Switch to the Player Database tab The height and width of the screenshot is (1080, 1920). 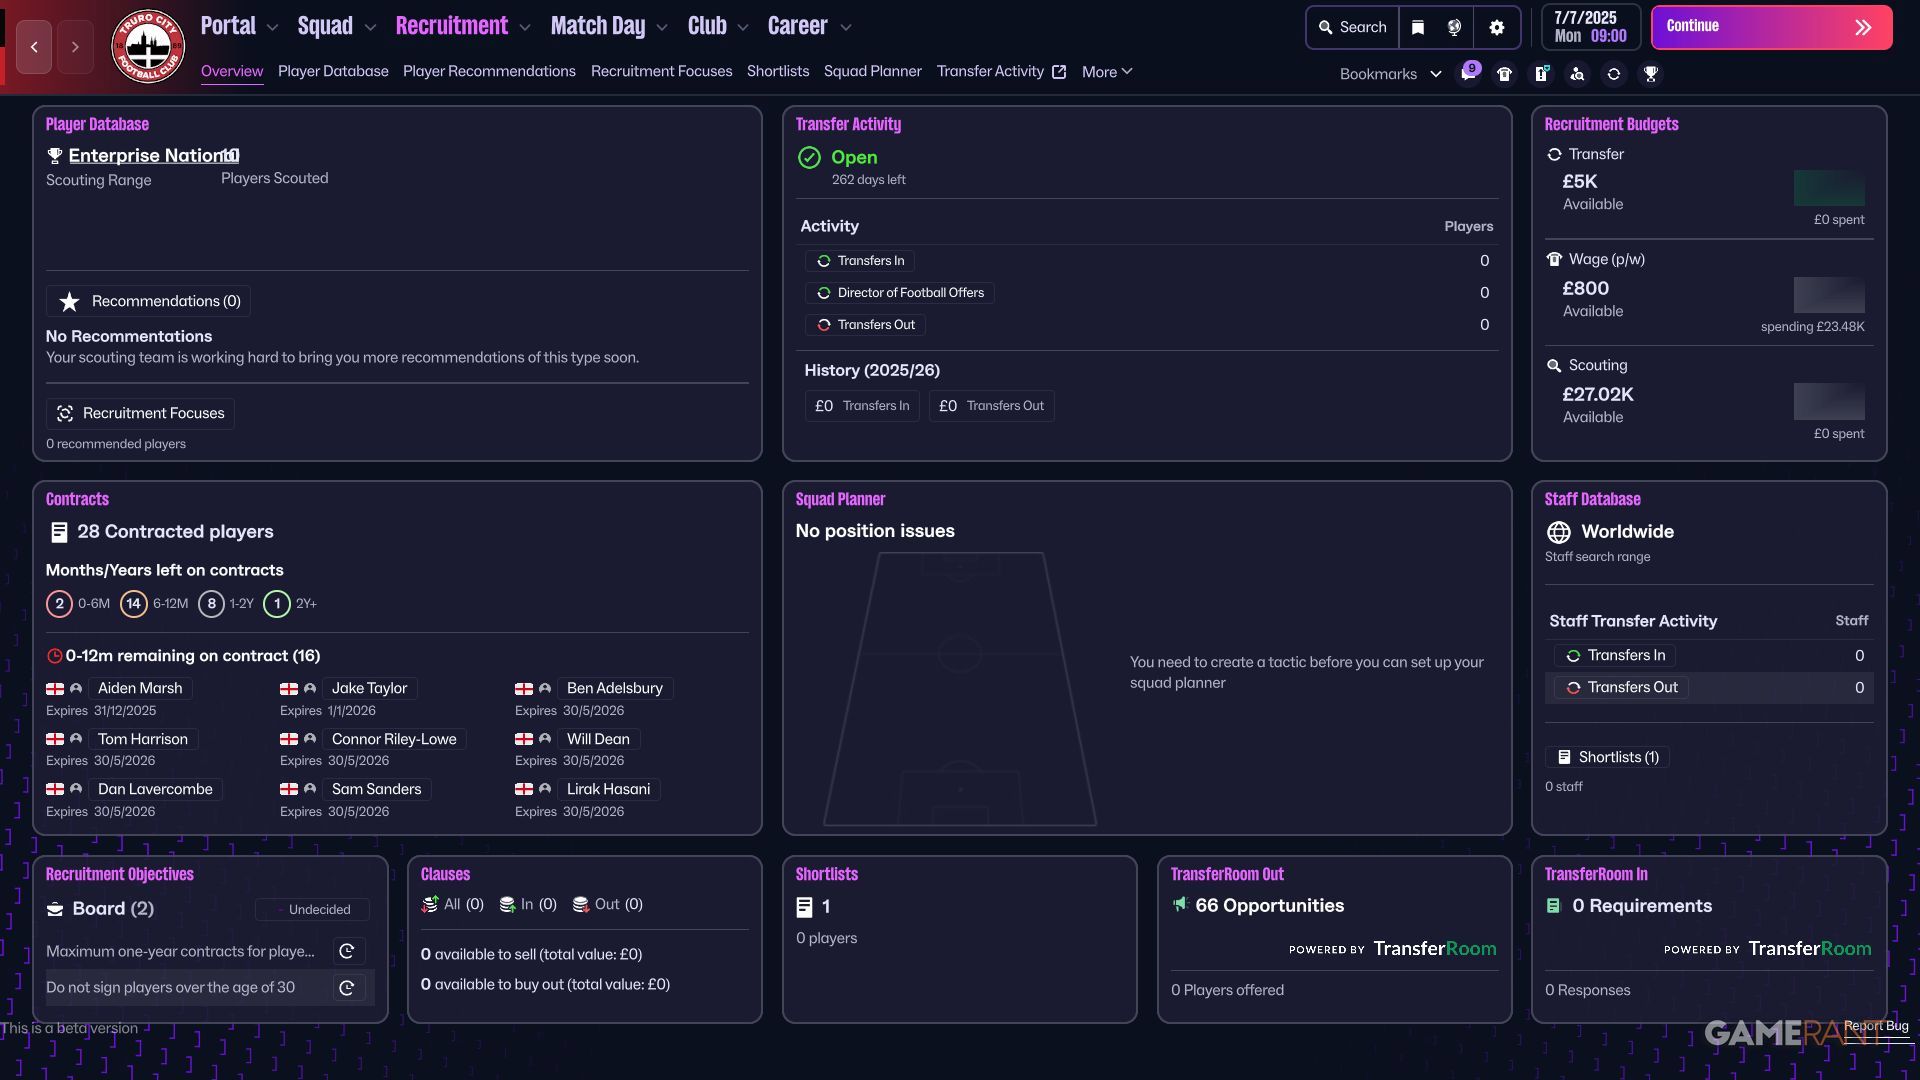pyautogui.click(x=333, y=71)
